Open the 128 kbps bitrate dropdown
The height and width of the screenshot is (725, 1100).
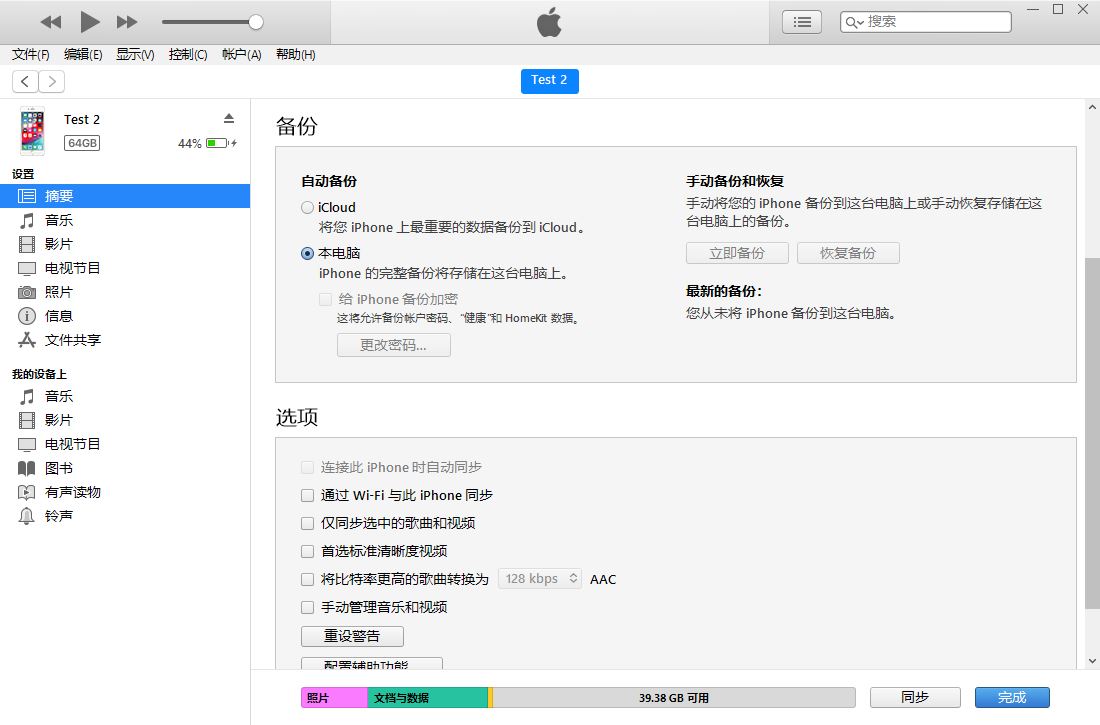(x=539, y=579)
